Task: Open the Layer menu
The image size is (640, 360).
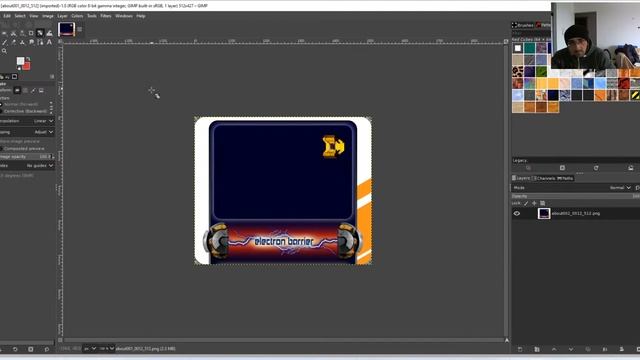Action: pos(62,16)
